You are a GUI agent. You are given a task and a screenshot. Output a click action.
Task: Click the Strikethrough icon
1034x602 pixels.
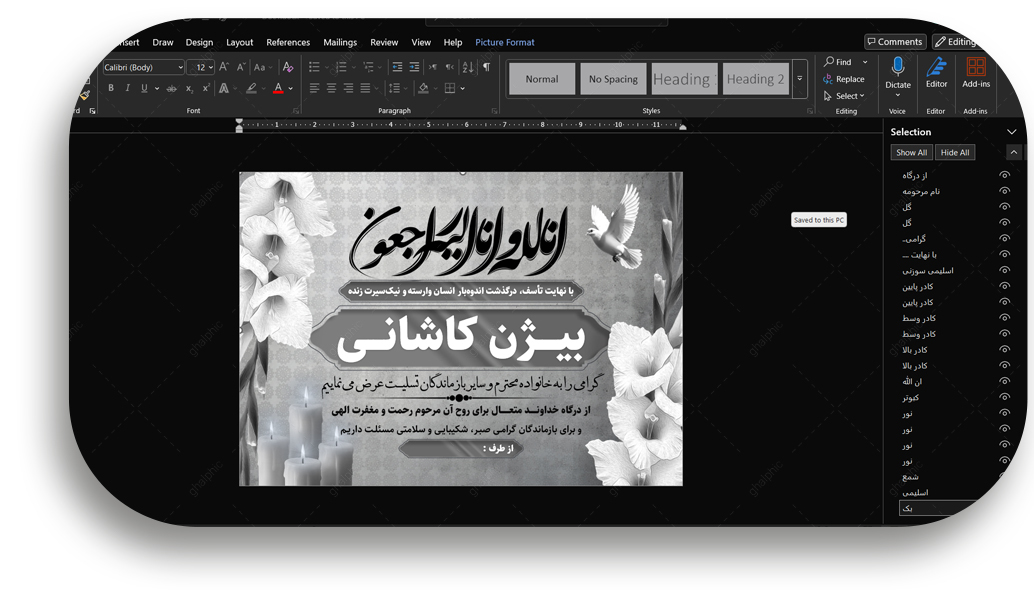(x=171, y=88)
